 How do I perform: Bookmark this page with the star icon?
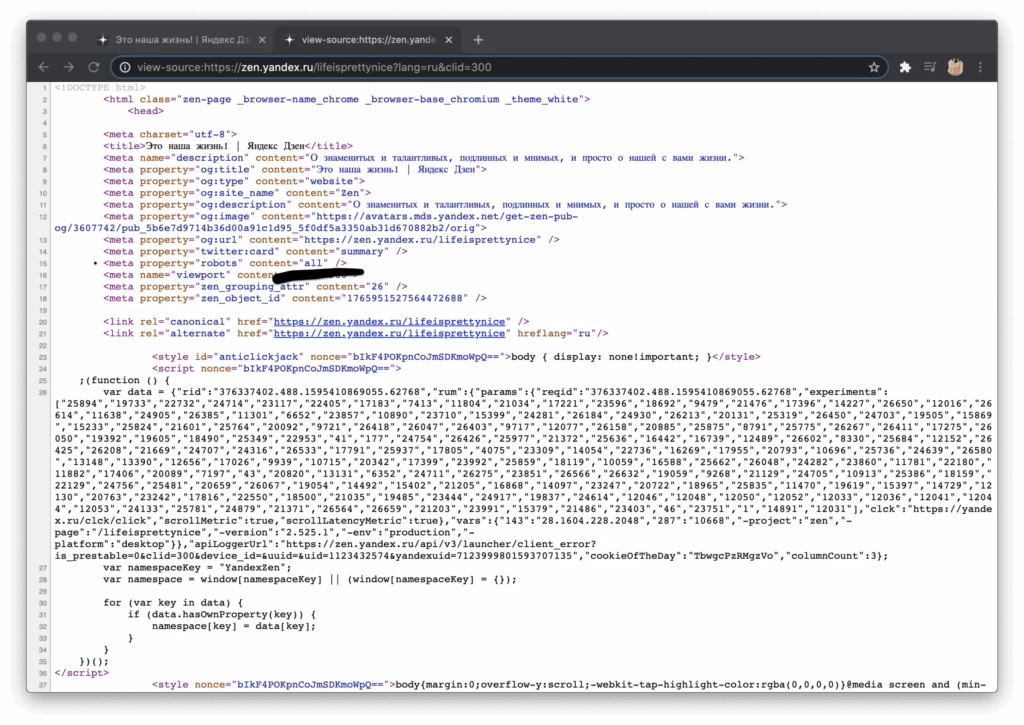pos(874,67)
